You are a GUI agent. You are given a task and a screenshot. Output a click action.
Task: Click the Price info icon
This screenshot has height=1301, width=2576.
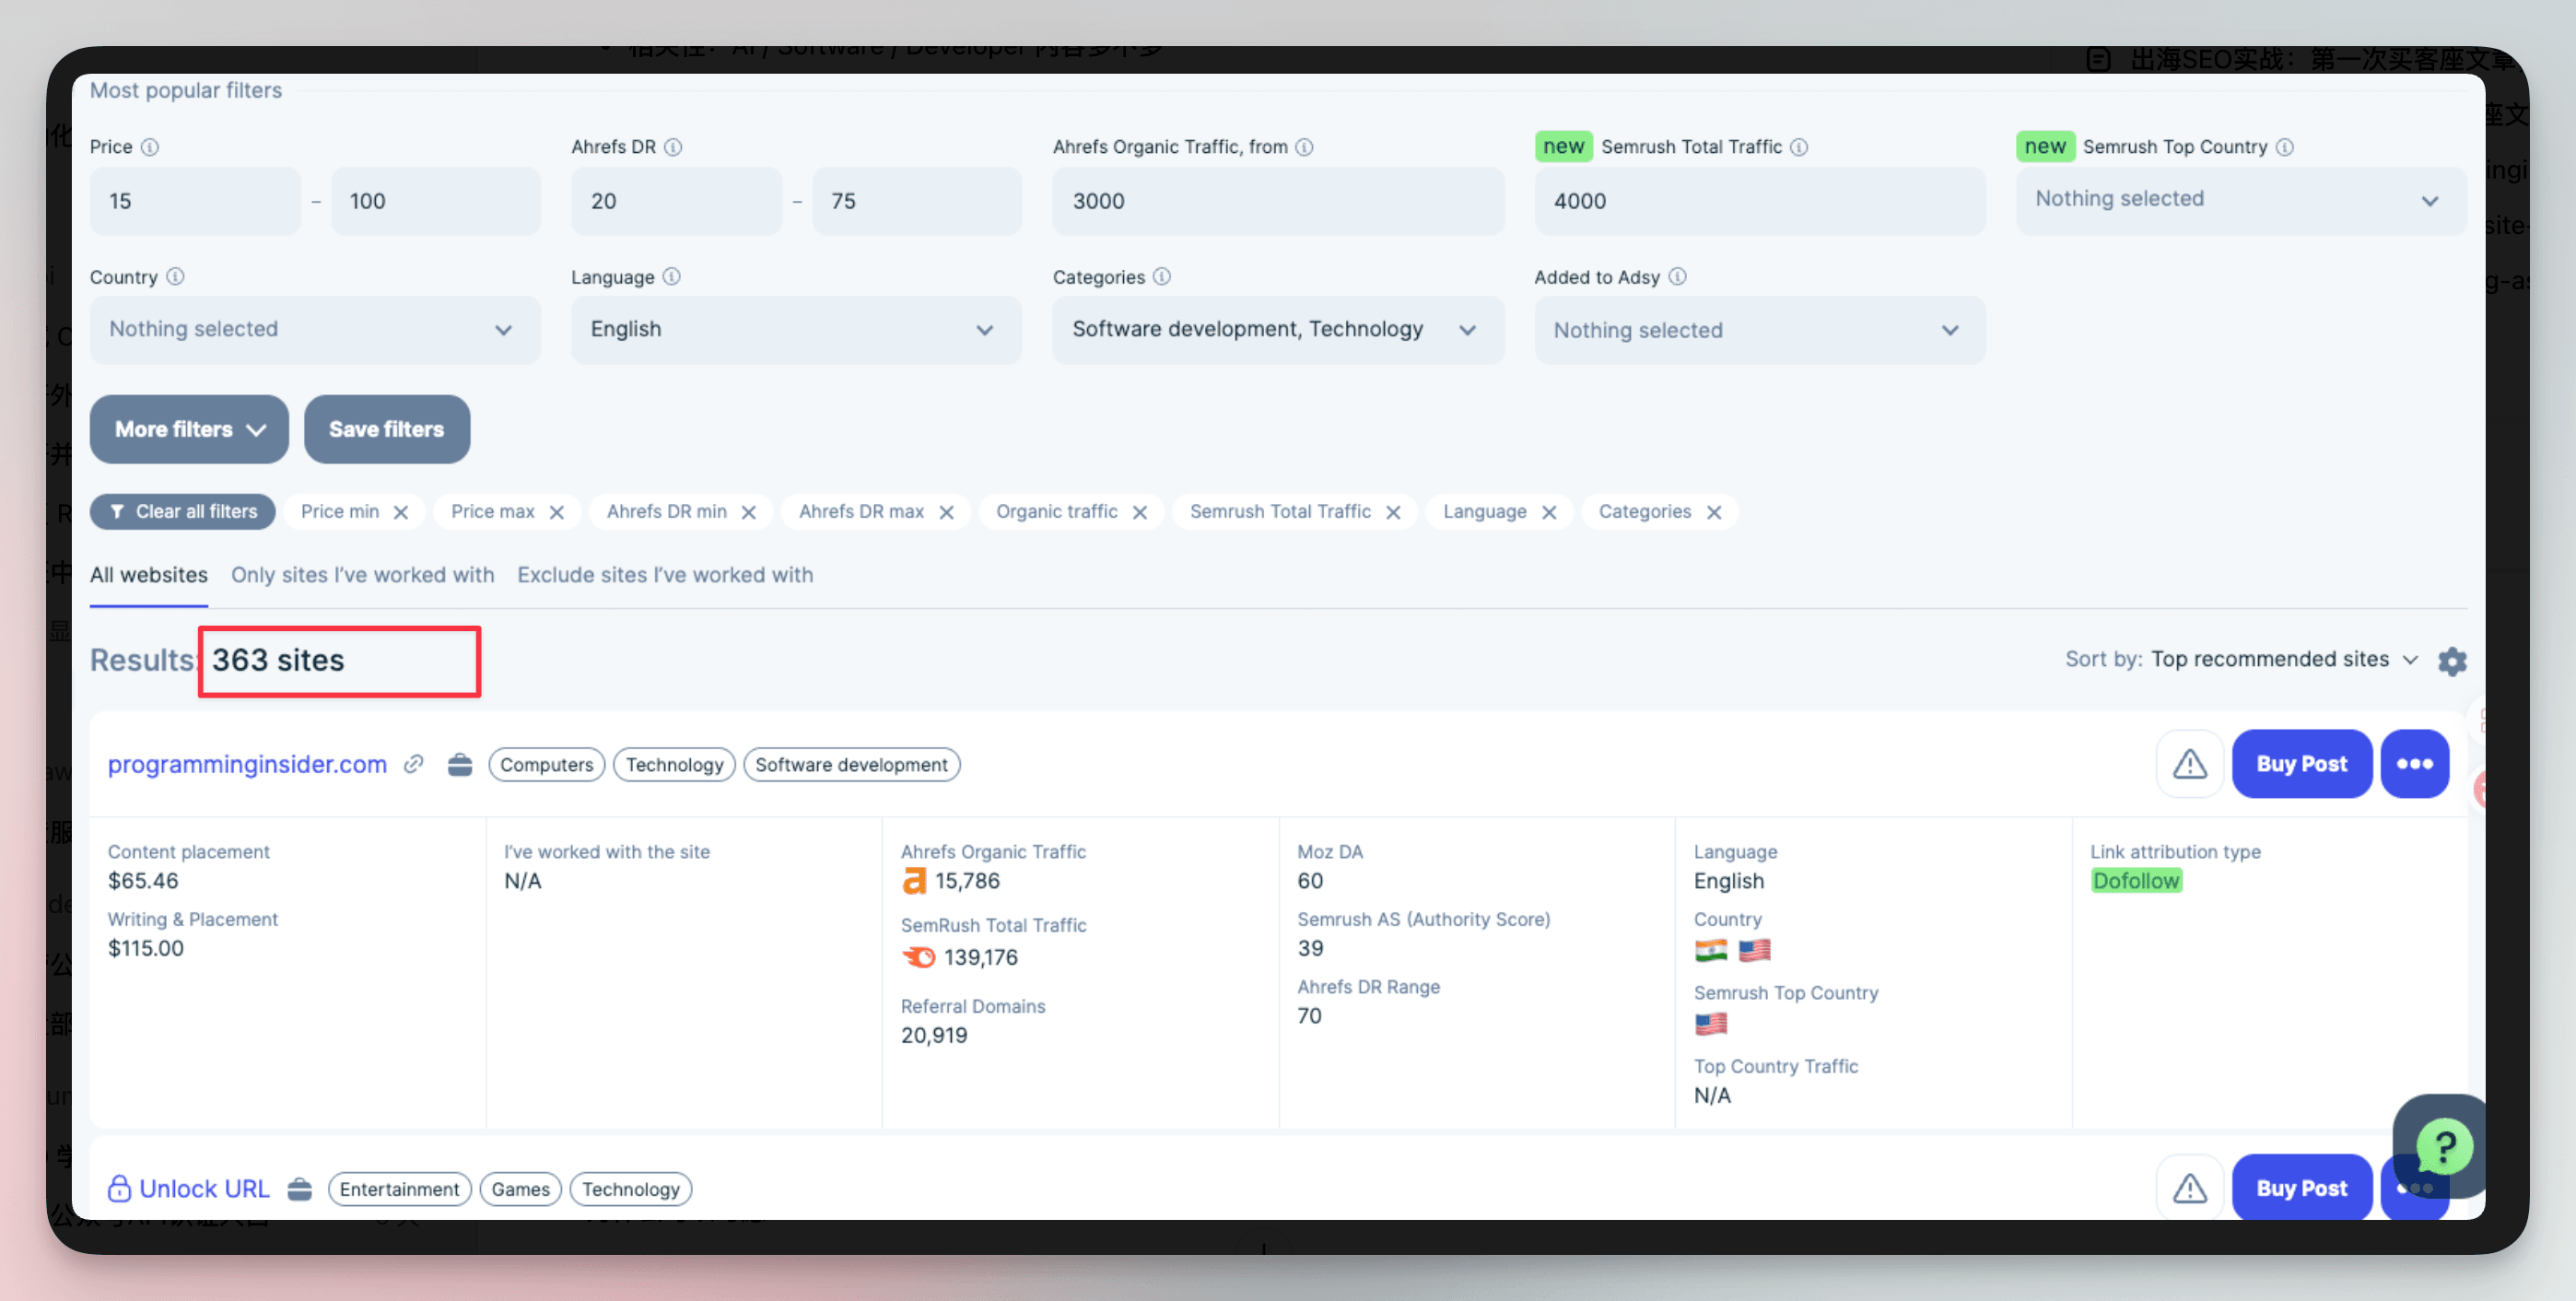[x=150, y=147]
